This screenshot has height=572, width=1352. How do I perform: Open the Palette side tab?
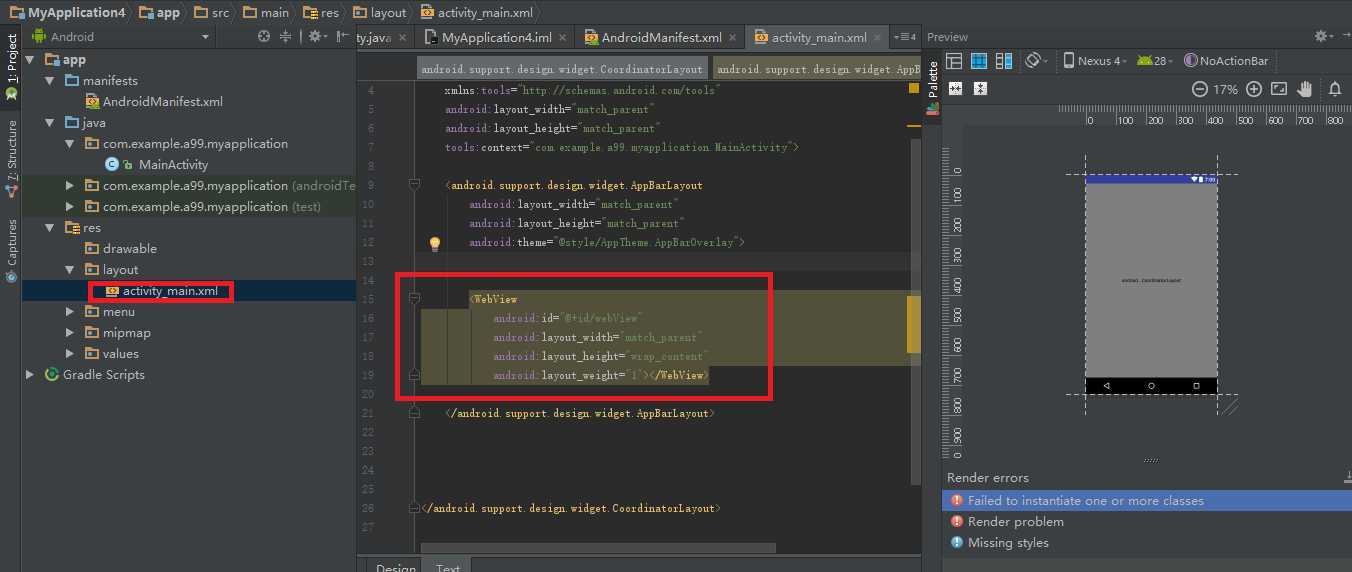click(933, 87)
